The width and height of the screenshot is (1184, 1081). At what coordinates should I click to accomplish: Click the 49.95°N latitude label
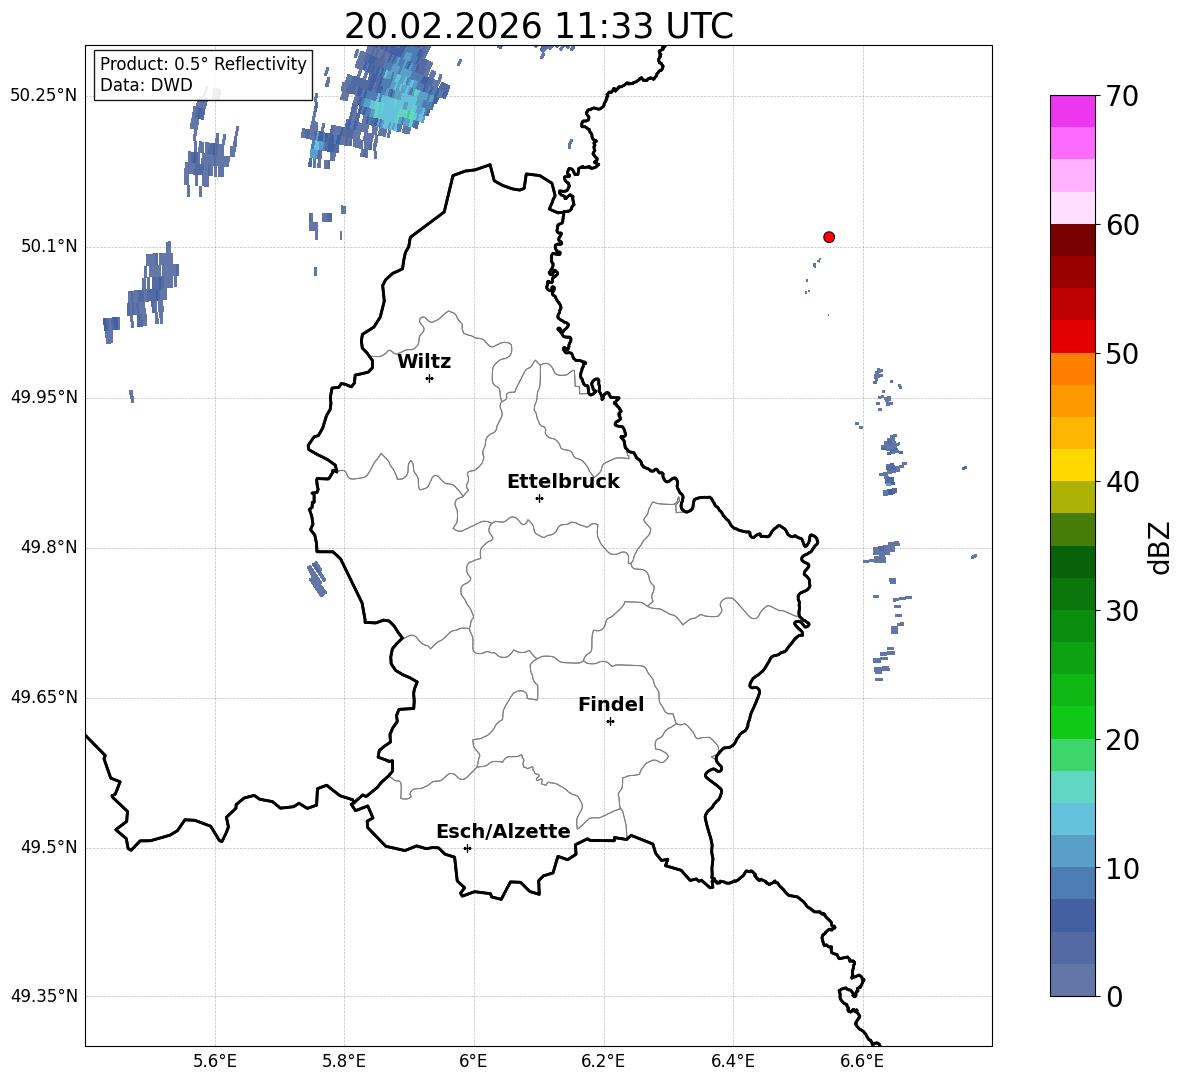click(44, 397)
